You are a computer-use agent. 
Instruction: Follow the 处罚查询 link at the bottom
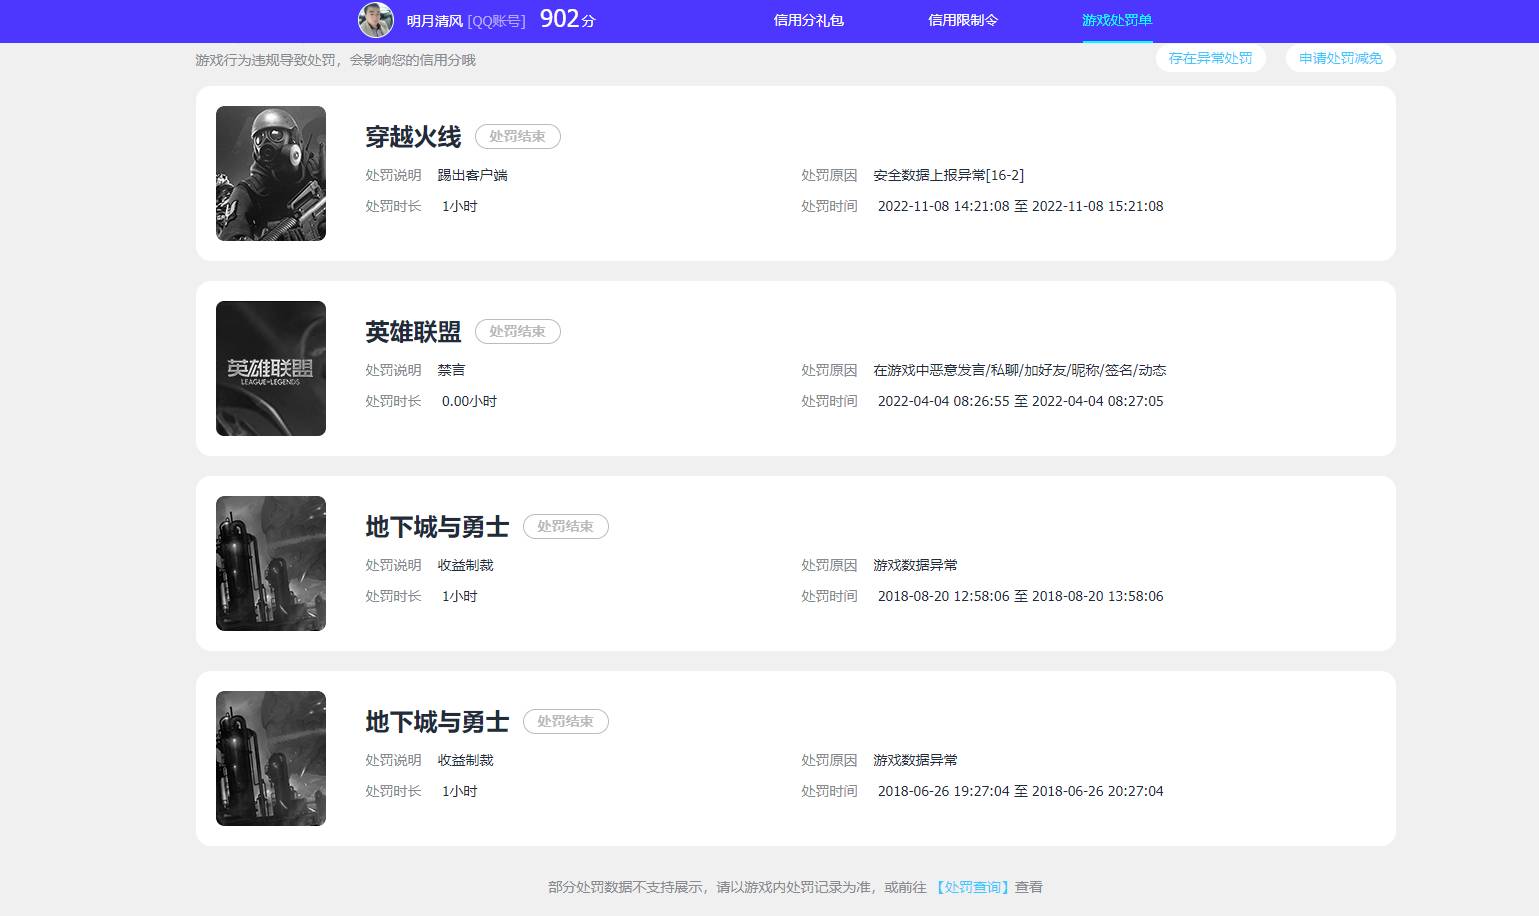click(973, 887)
